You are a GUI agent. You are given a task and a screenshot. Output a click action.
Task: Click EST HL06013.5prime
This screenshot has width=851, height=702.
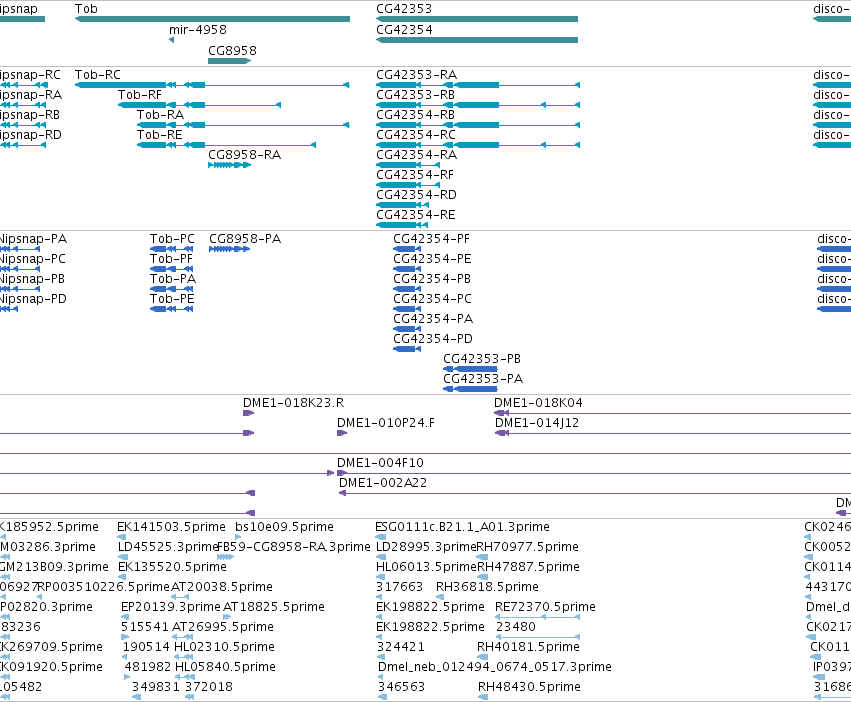point(426,567)
